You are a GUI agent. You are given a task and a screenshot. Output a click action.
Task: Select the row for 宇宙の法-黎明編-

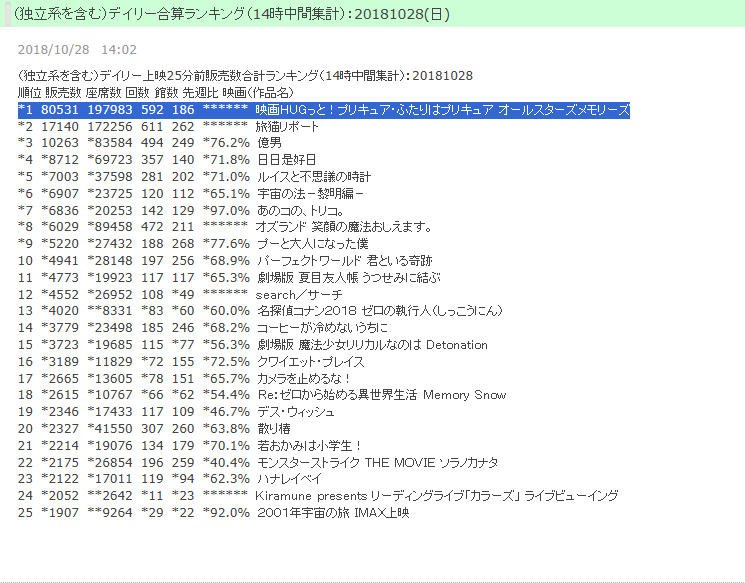[191, 193]
